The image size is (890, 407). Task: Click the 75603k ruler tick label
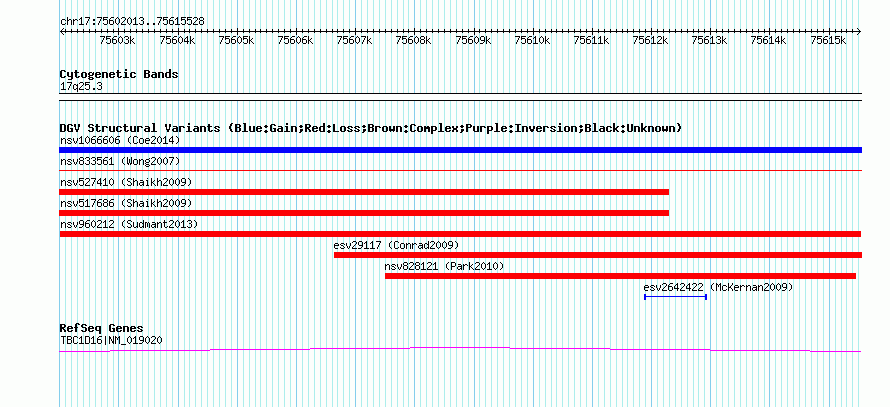click(117, 40)
